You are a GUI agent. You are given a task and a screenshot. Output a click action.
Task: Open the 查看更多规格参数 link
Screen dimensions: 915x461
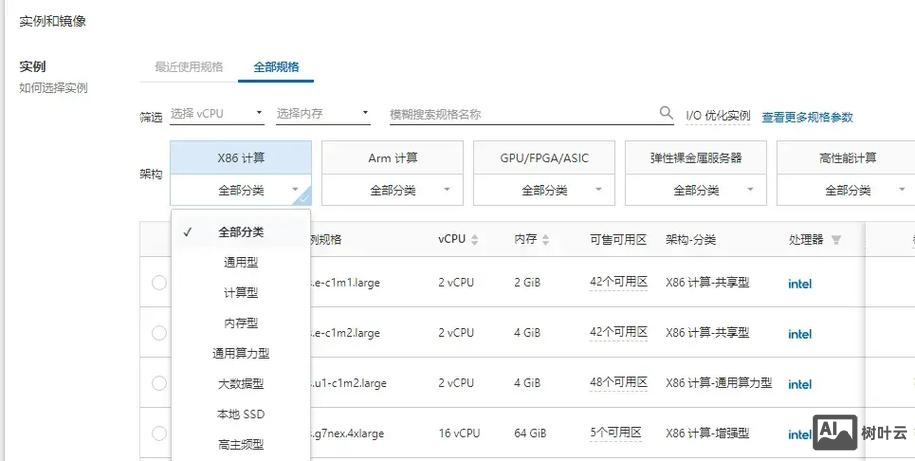click(x=807, y=117)
